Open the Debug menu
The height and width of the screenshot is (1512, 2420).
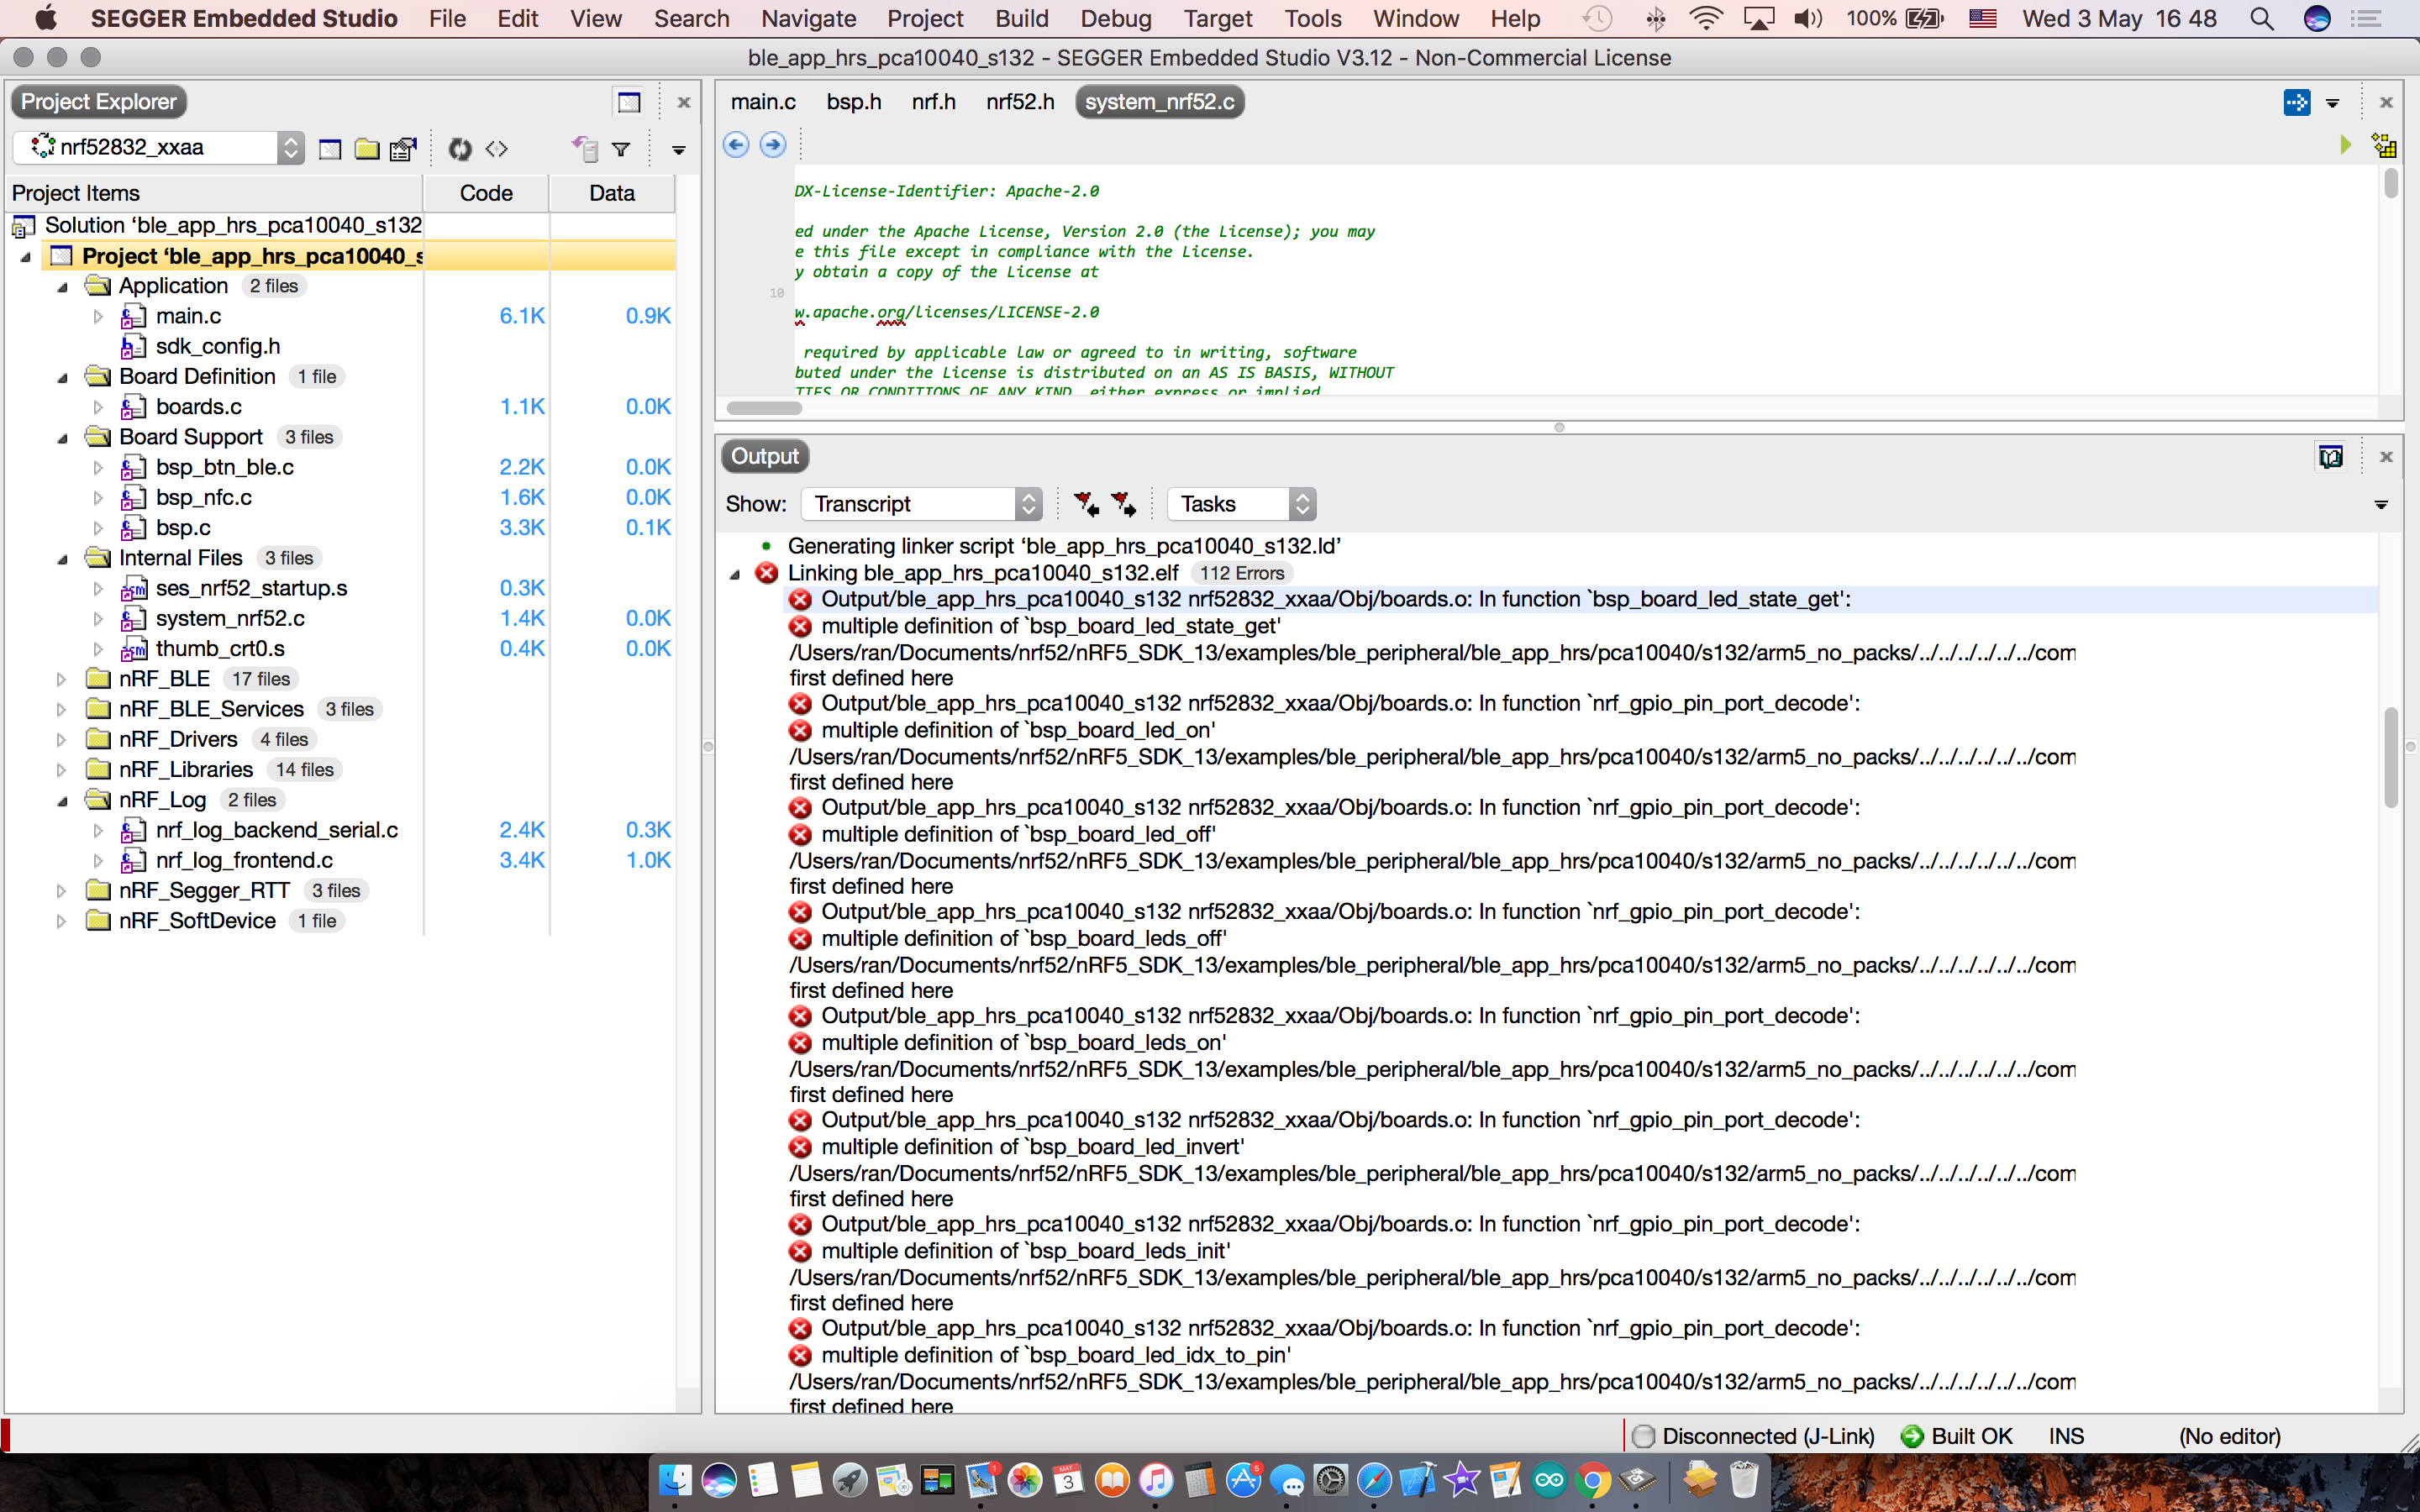coord(1115,19)
